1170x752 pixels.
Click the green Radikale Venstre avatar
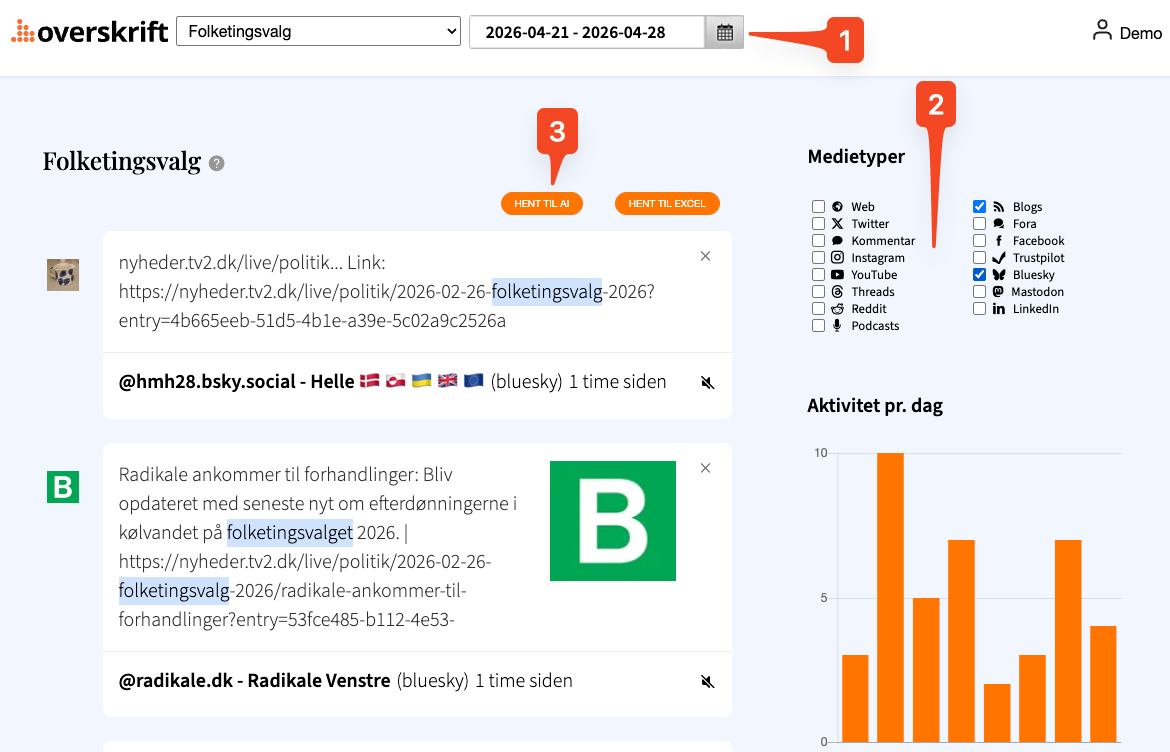63,488
